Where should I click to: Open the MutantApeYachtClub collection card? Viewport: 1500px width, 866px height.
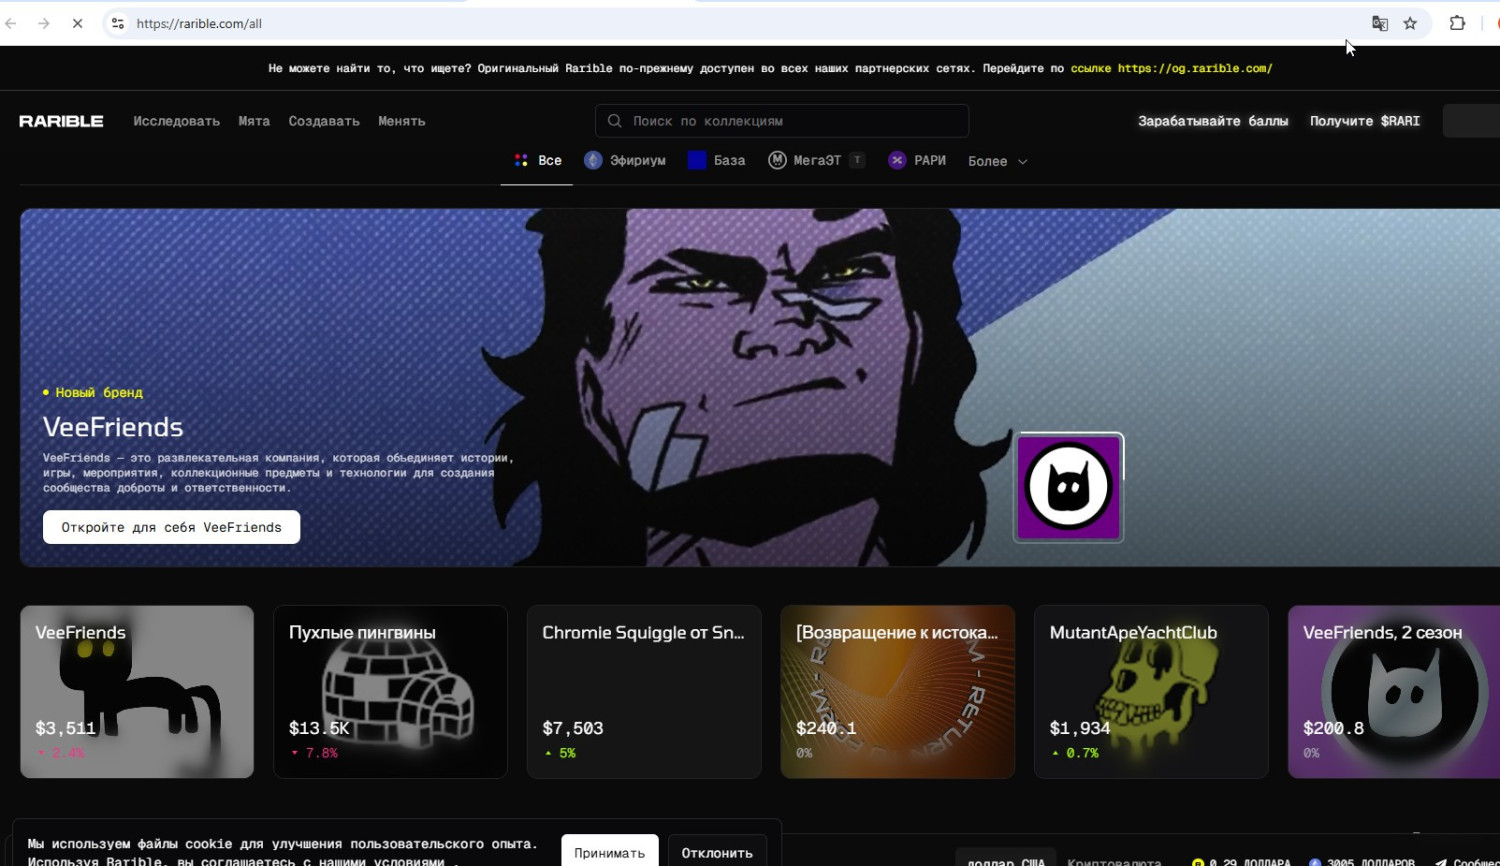coord(1150,691)
